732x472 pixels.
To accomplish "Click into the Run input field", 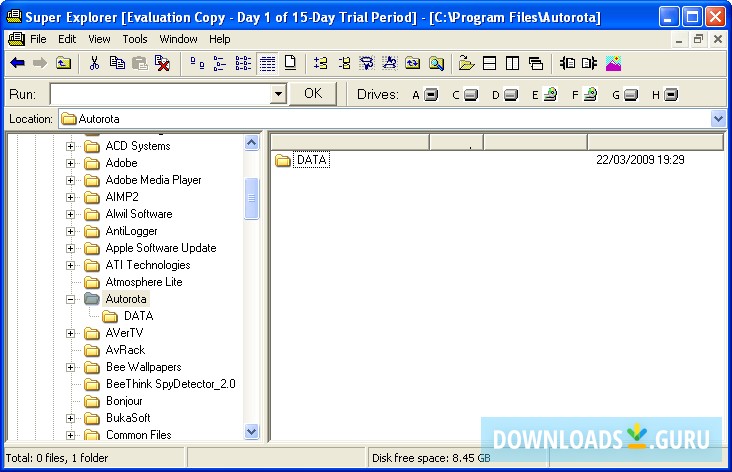I will (x=161, y=94).
